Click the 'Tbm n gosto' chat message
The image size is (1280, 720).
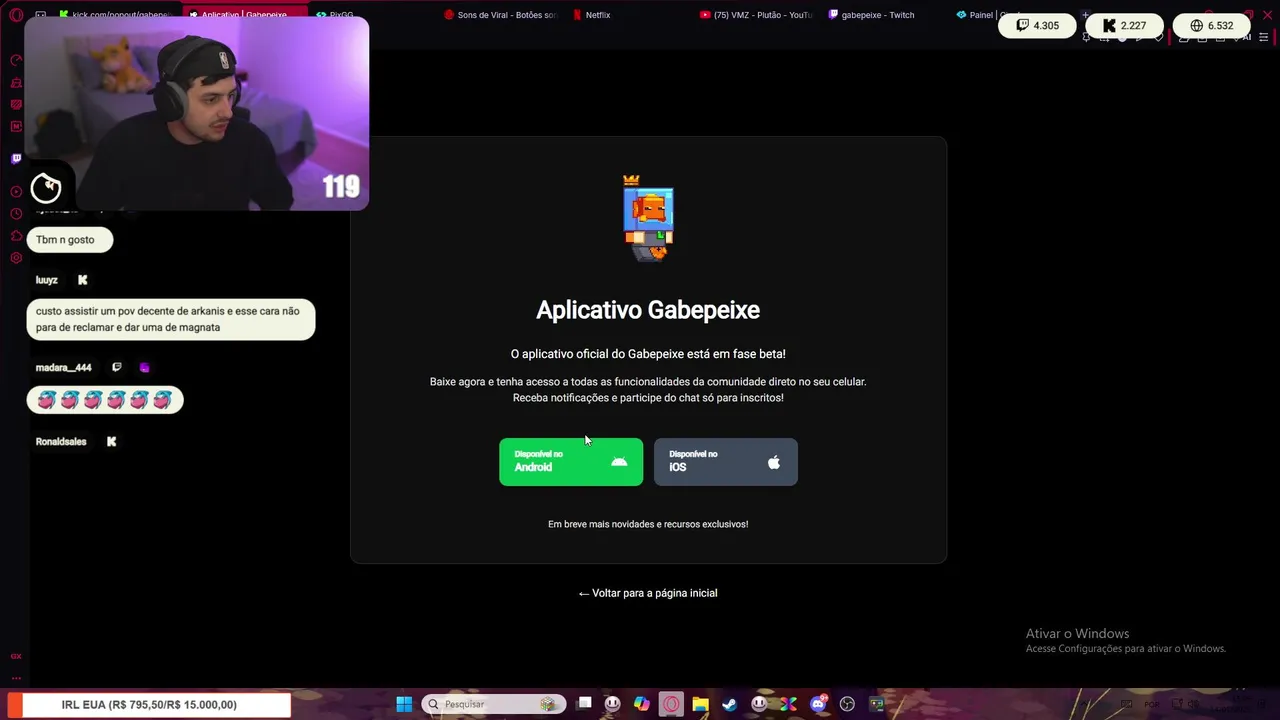(69, 240)
